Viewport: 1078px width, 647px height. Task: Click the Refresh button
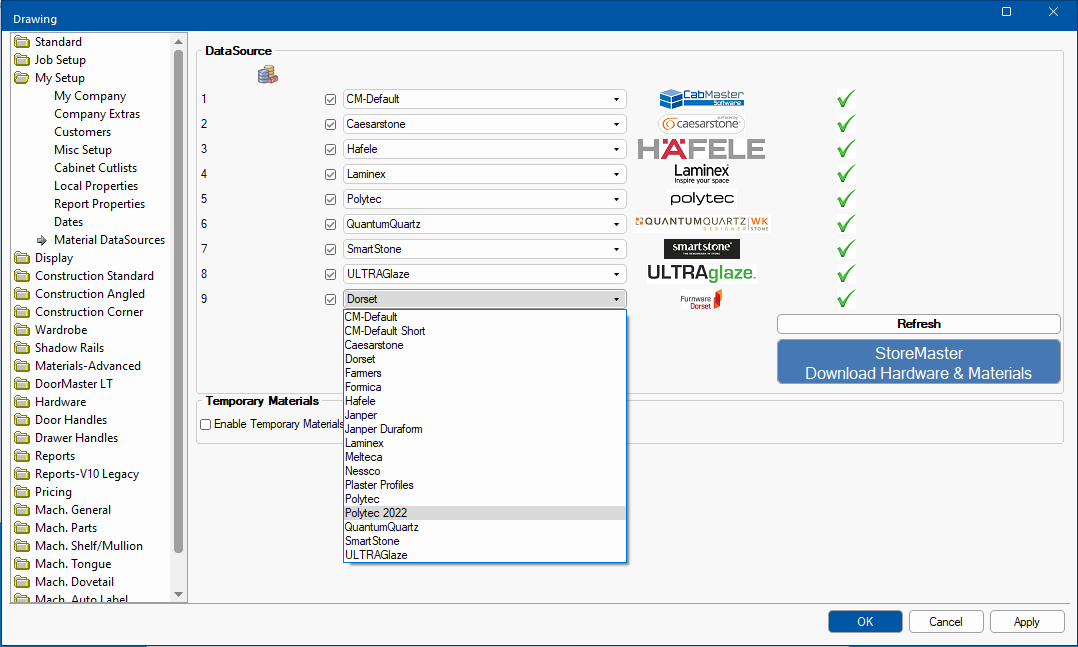coord(918,324)
